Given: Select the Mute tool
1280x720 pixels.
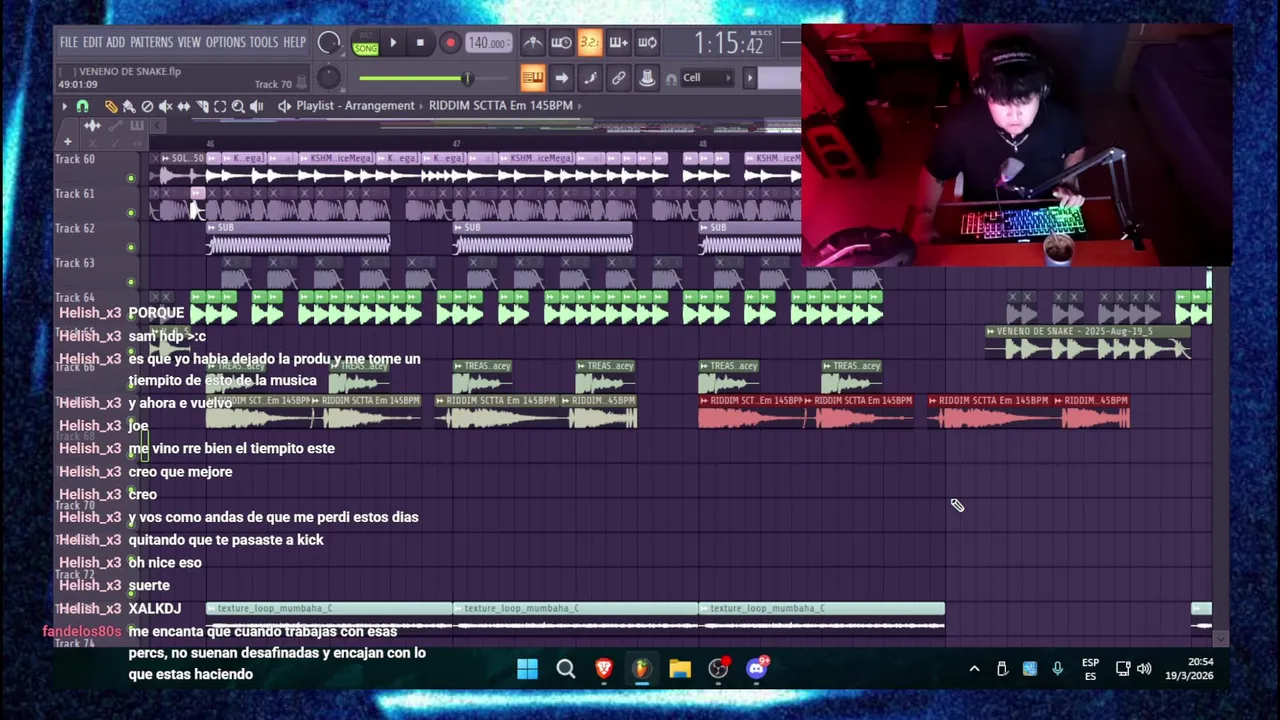Looking at the screenshot, I should pos(165,106).
